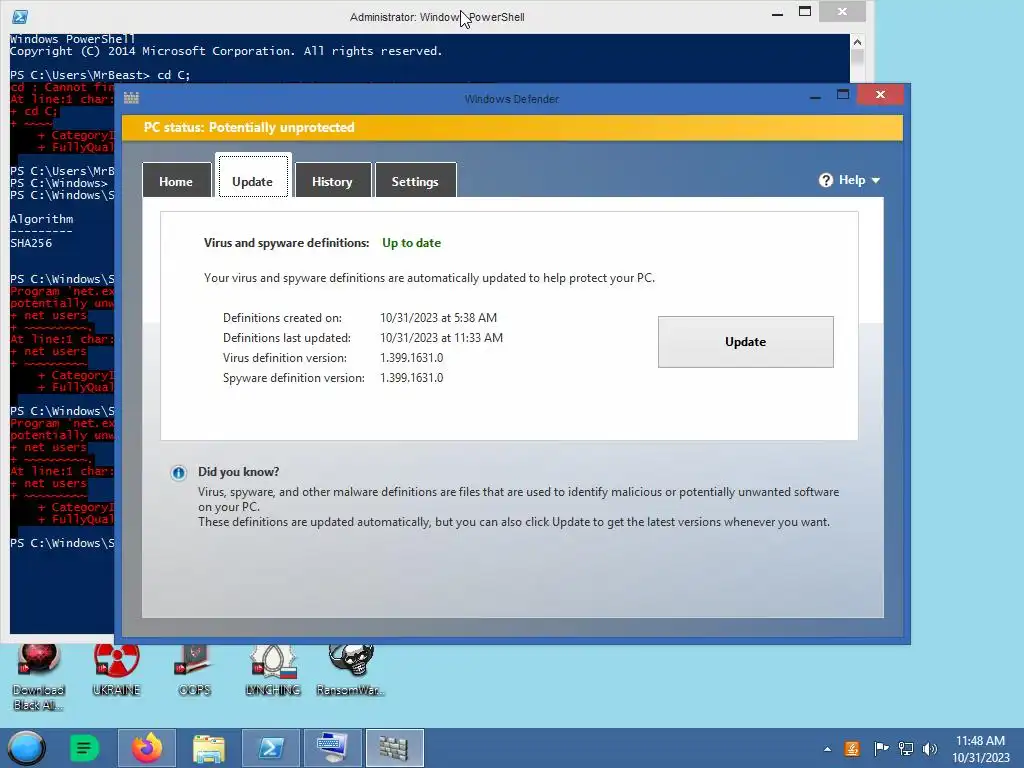Click the Update definitions button
The height and width of the screenshot is (768, 1024).
746,342
